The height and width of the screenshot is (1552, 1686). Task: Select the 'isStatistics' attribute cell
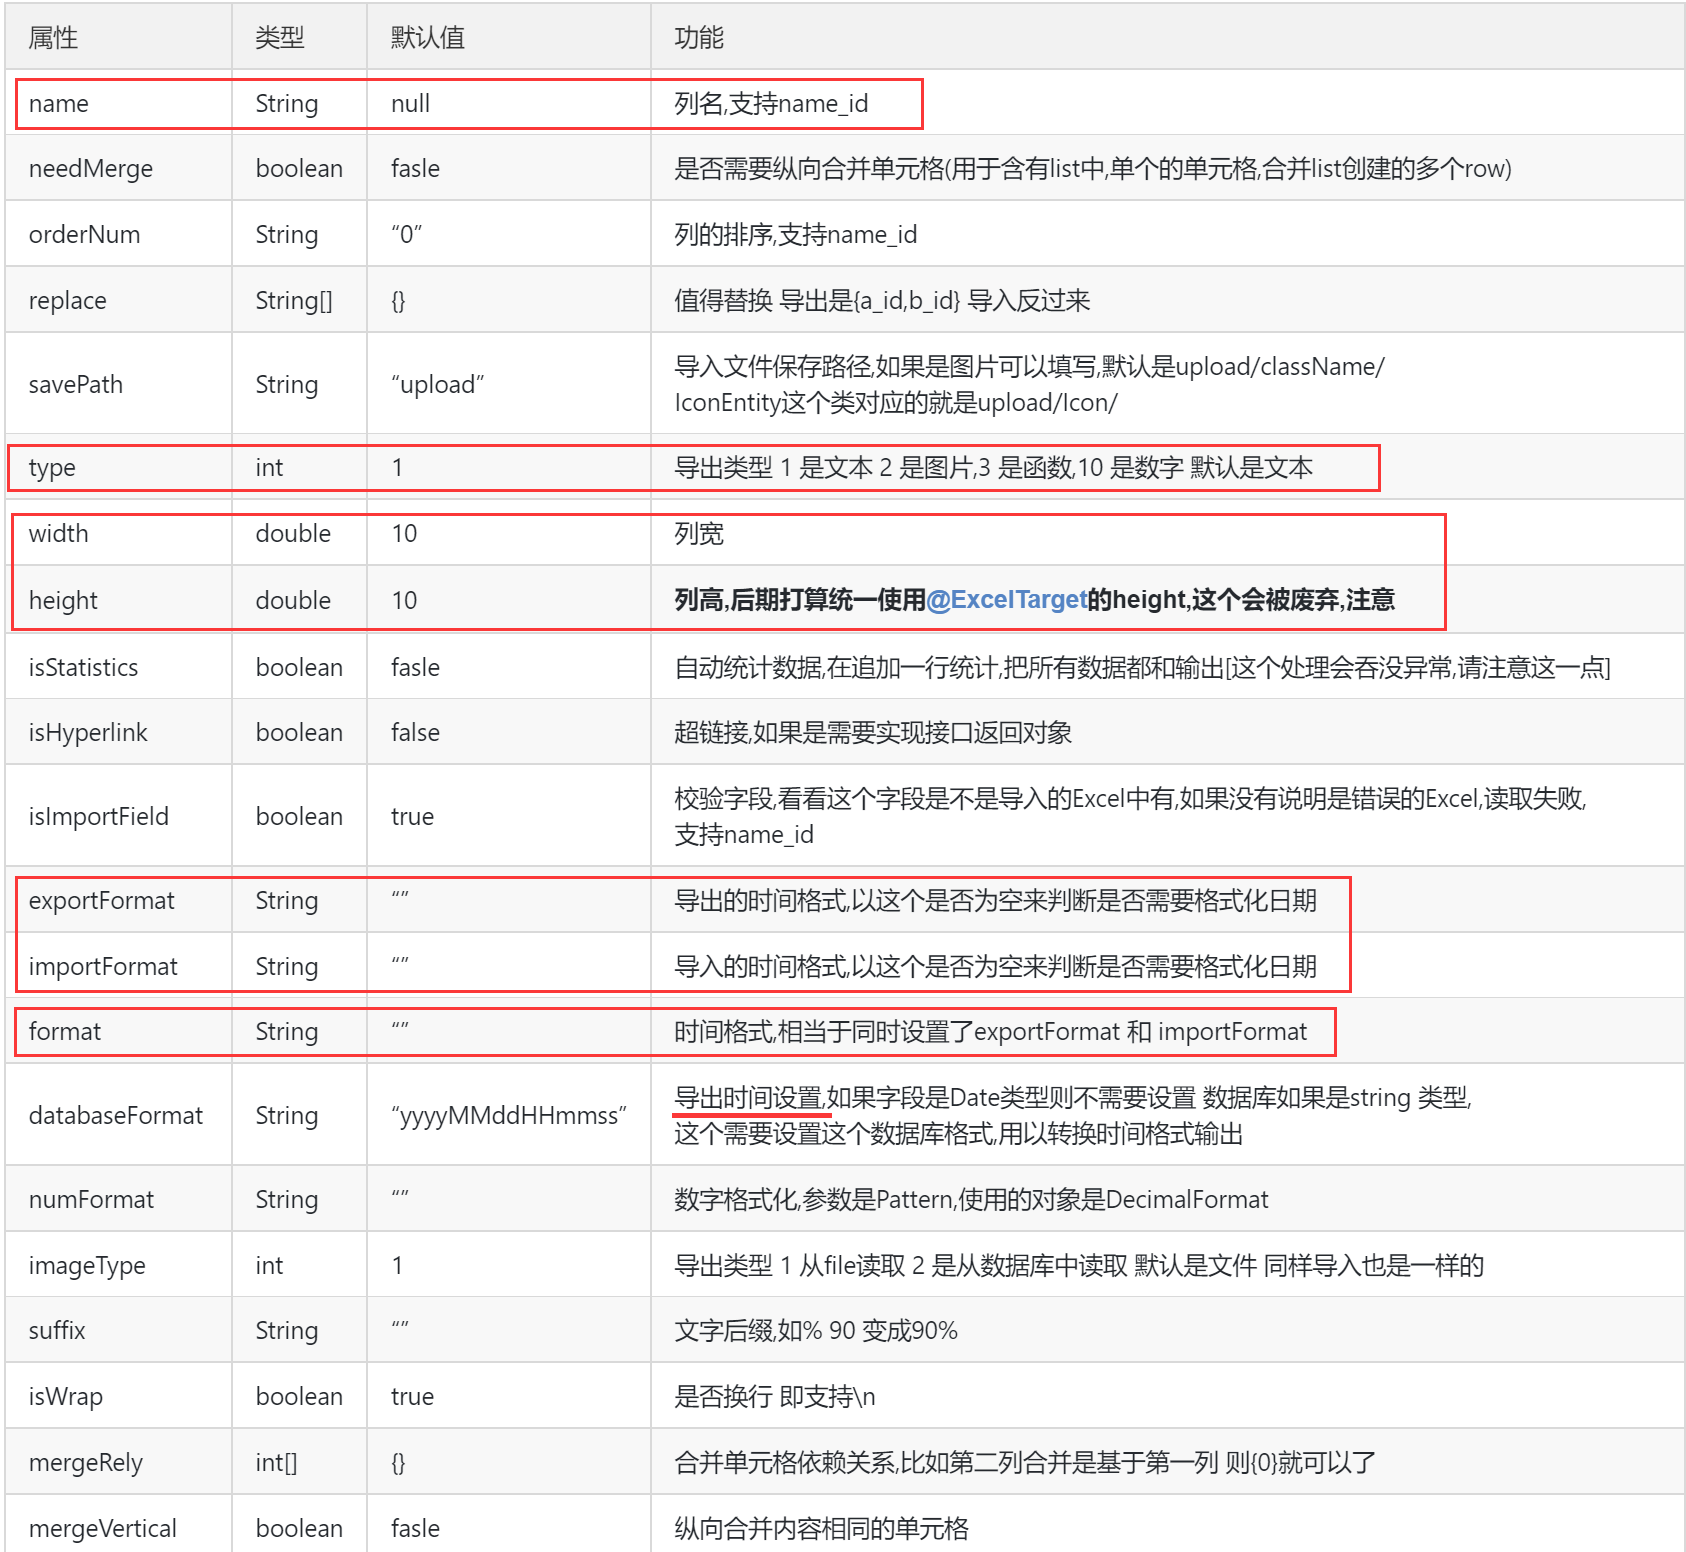pyautogui.click(x=118, y=667)
